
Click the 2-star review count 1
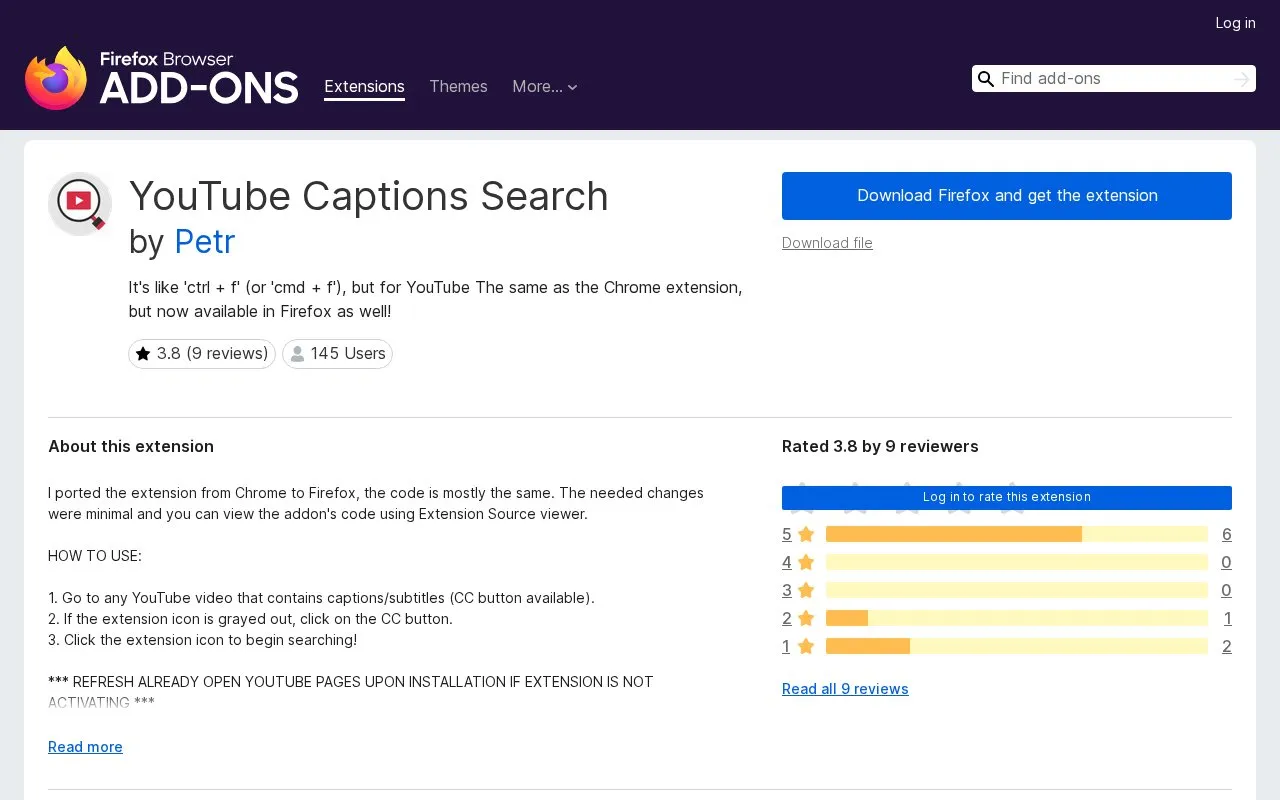tap(1227, 618)
